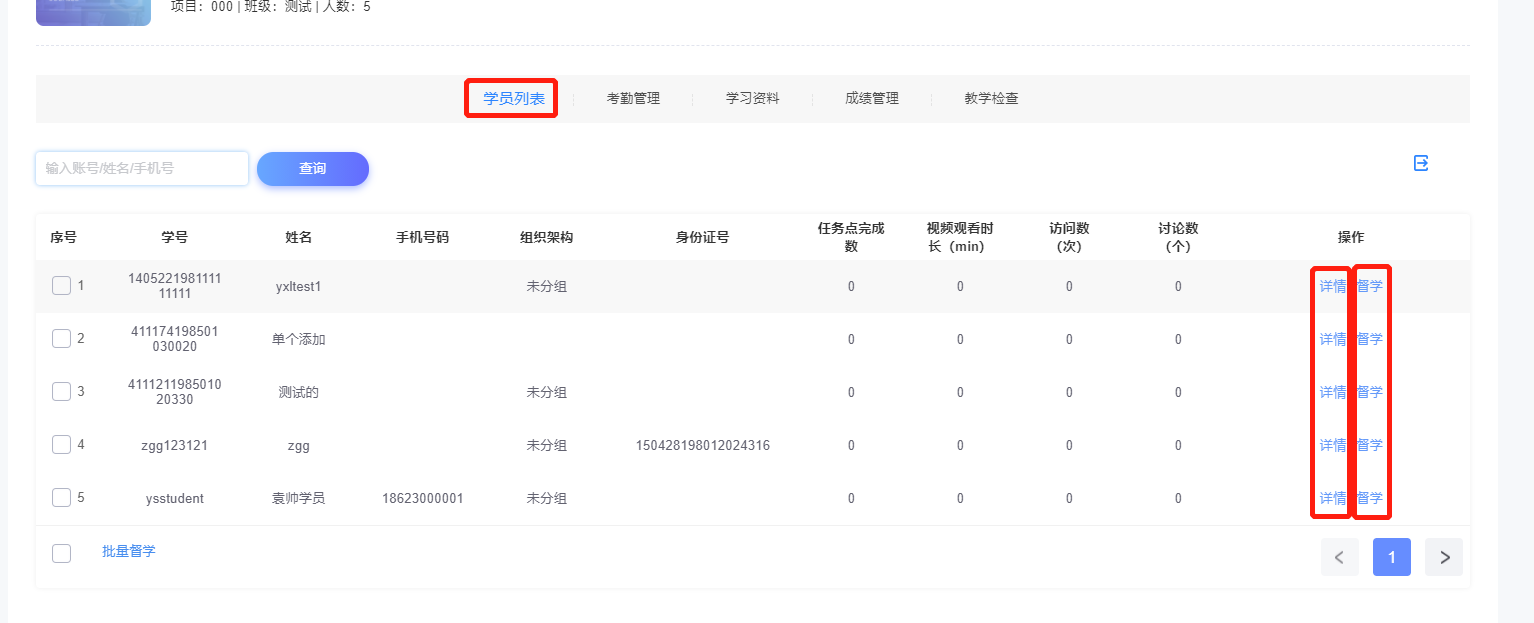Open 详情 for student yxltest1
Screen dimensions: 1534x623
tap(1332, 286)
